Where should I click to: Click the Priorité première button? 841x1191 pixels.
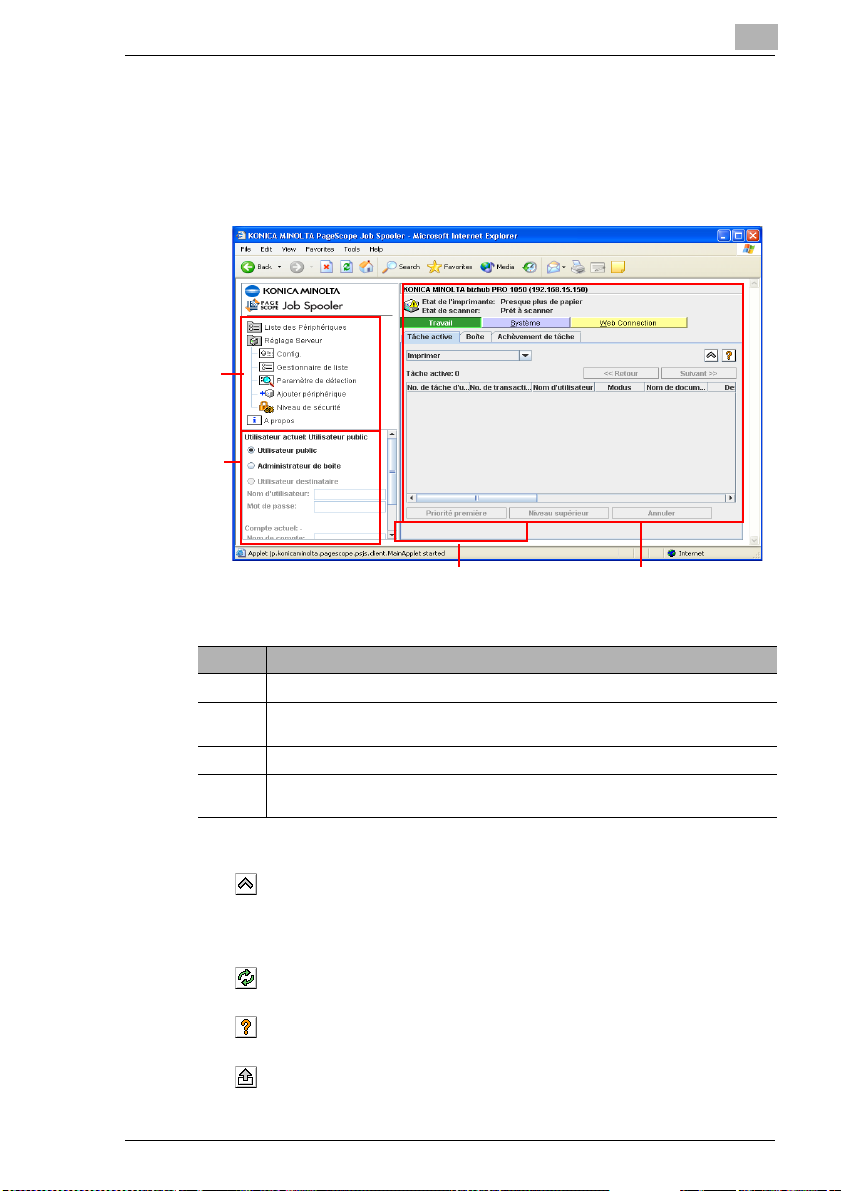(x=456, y=513)
